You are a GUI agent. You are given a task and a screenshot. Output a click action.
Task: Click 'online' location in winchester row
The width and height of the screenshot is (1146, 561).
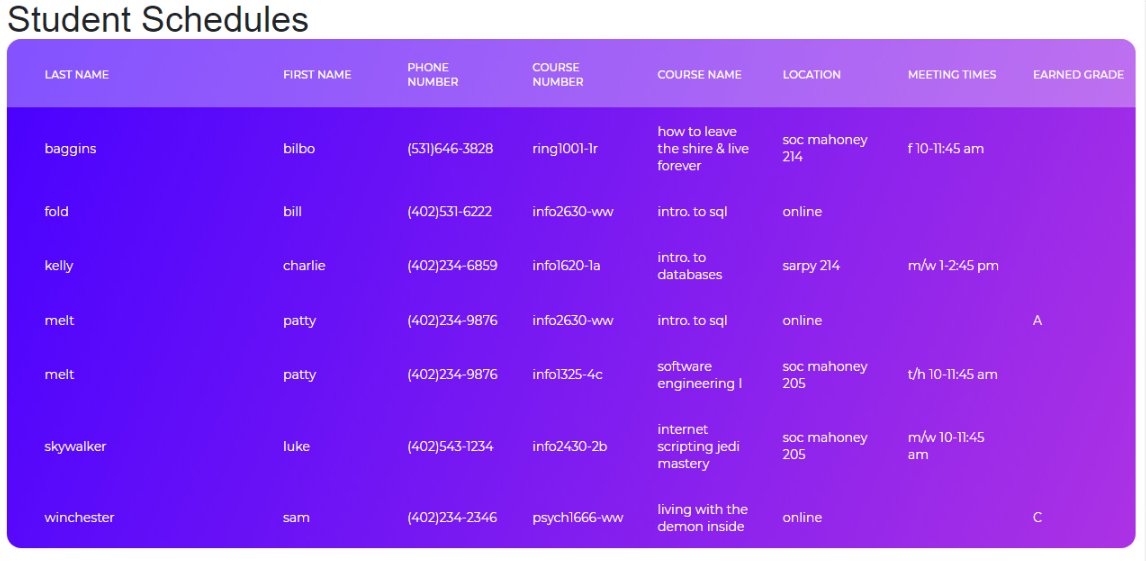(x=802, y=518)
